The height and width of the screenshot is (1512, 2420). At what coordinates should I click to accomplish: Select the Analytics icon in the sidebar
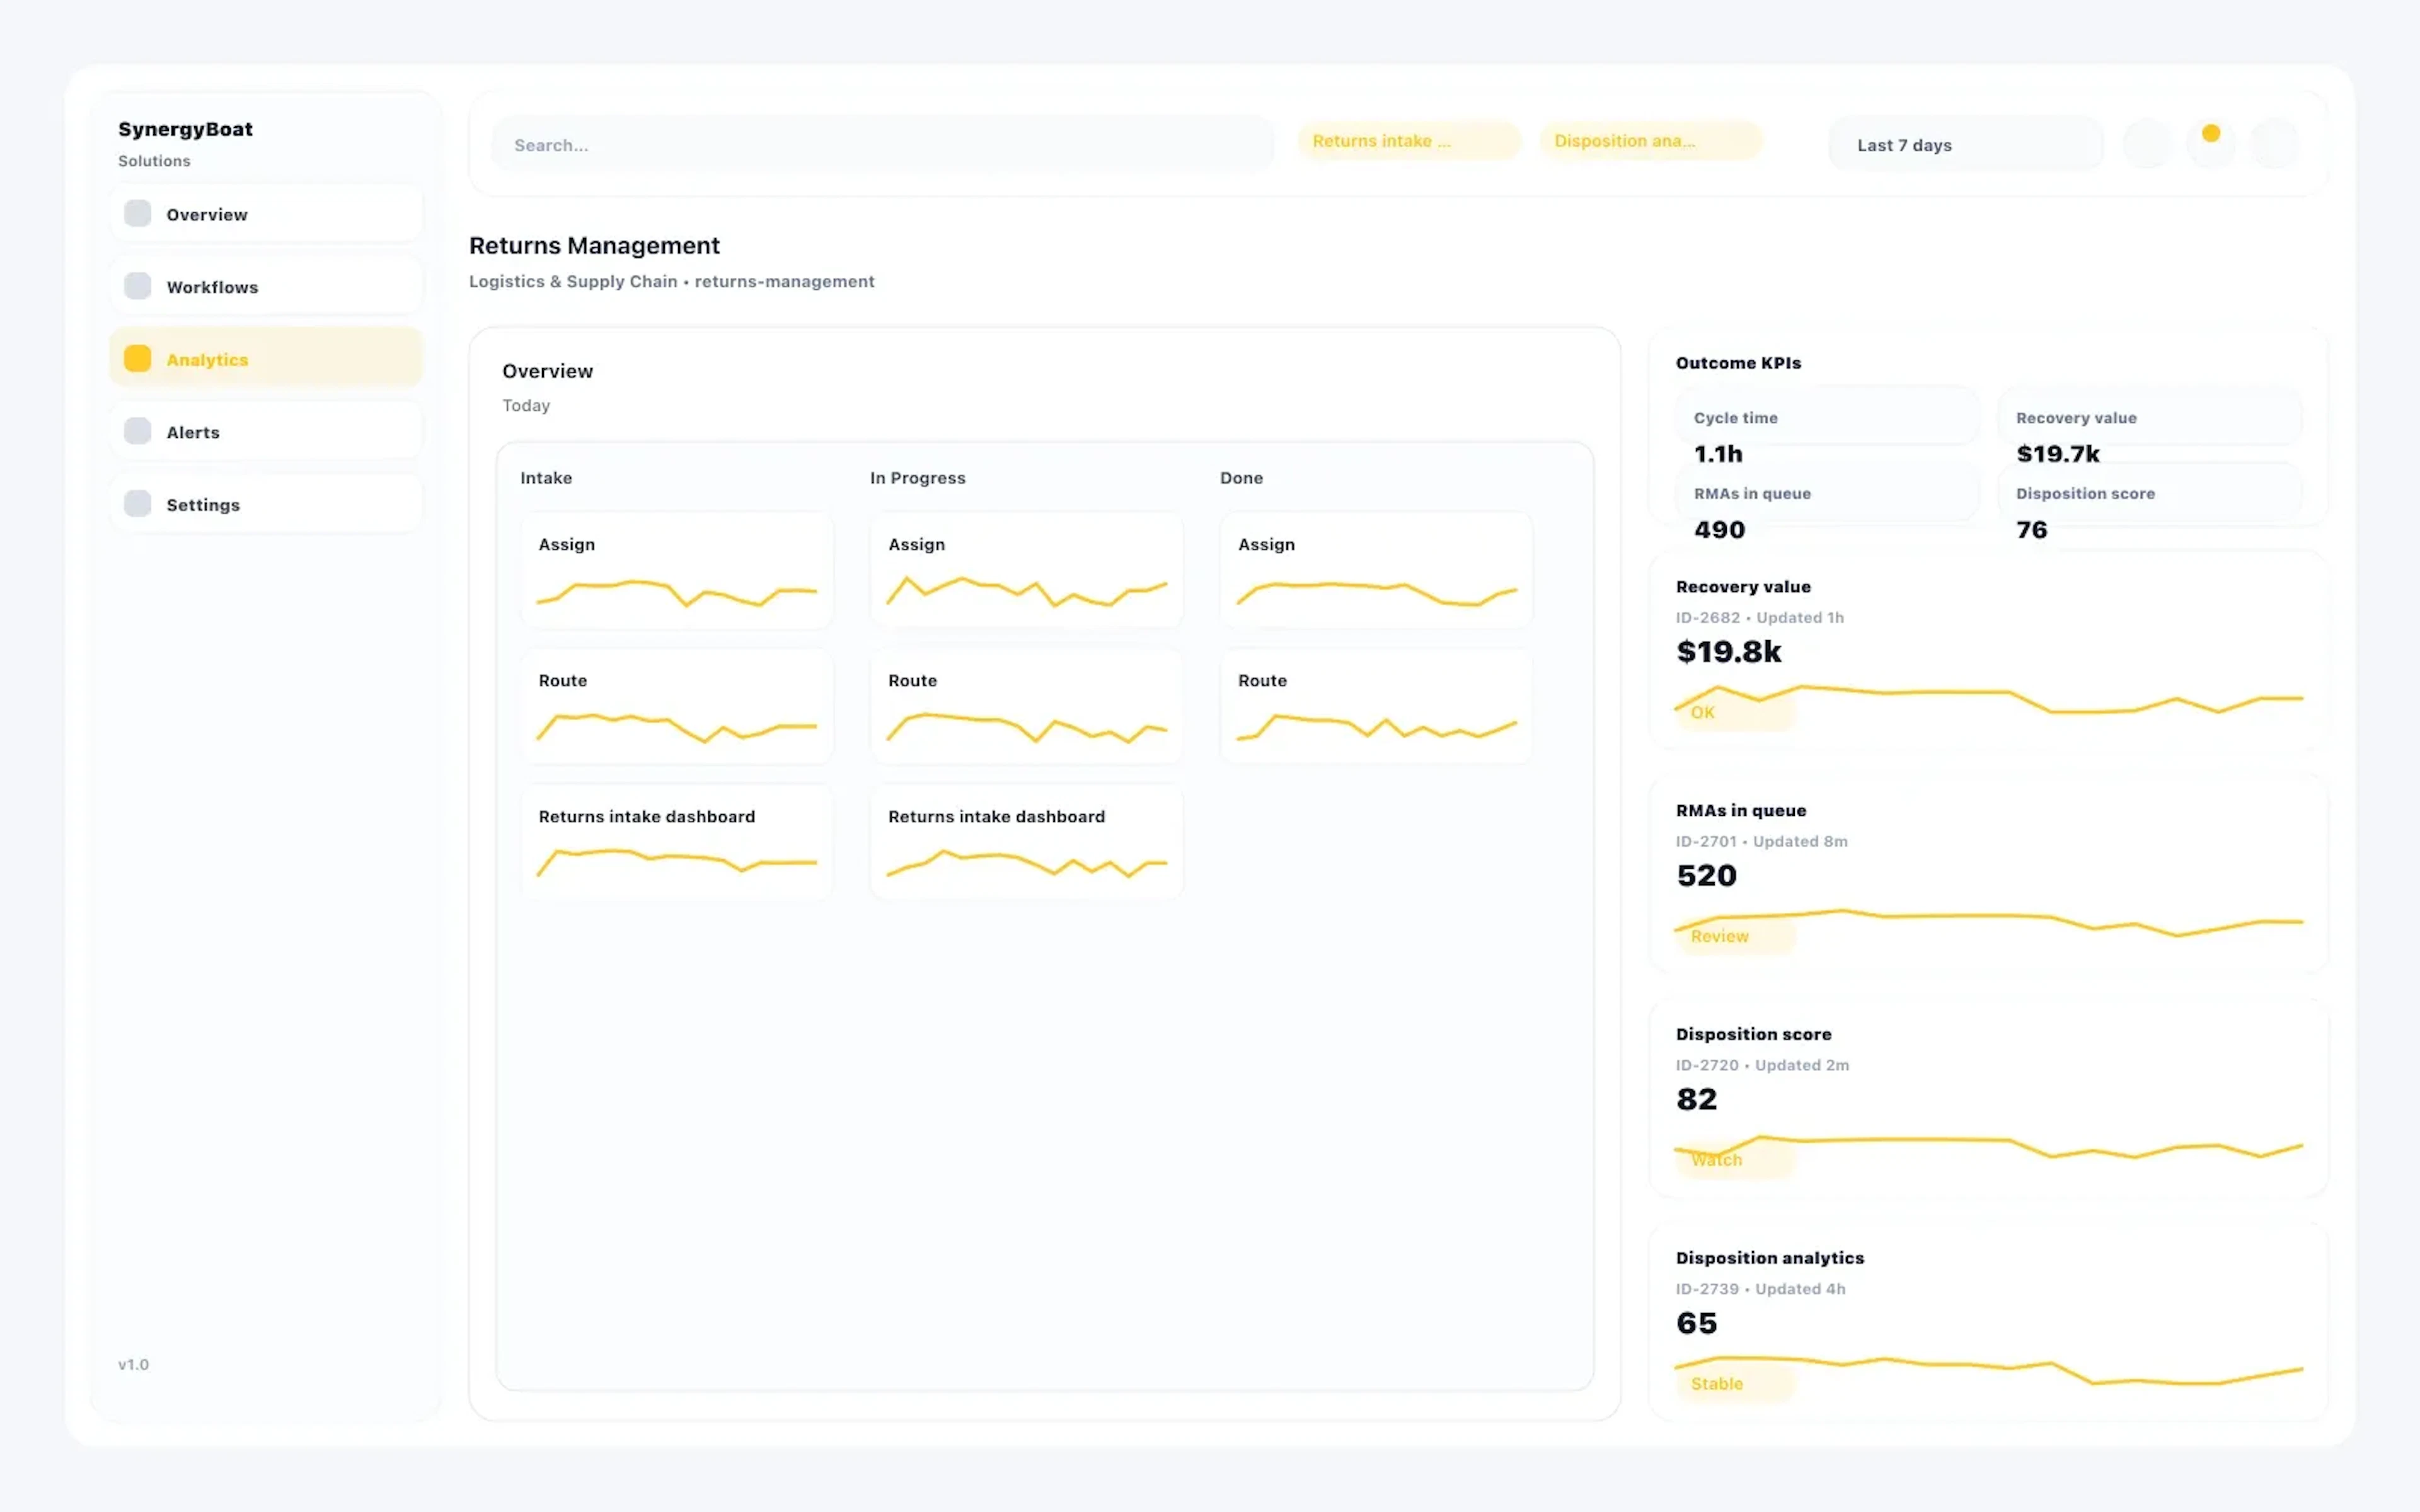coord(137,358)
